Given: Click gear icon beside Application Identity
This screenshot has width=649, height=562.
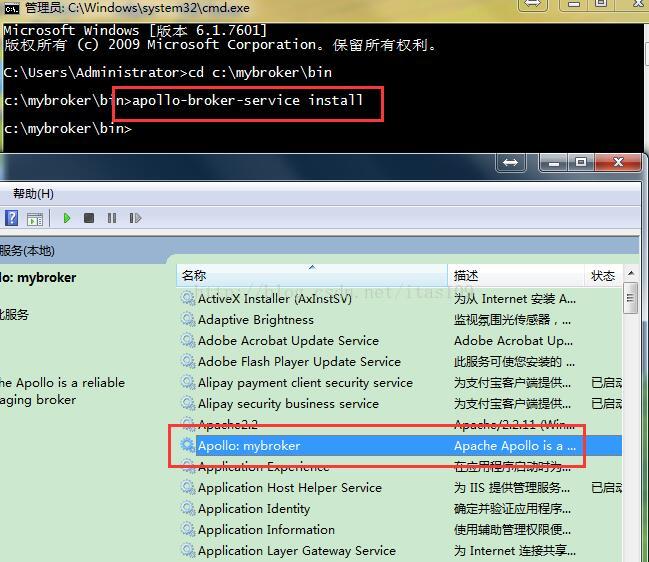Looking at the screenshot, I should pyautogui.click(x=188, y=509).
